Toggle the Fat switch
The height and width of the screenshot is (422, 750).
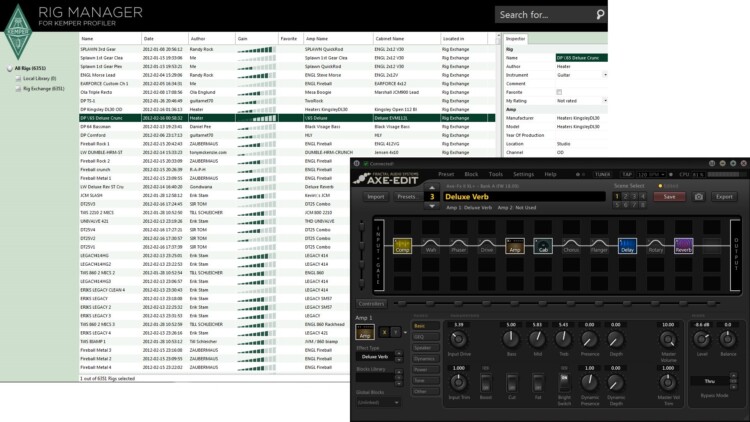[x=538, y=383]
